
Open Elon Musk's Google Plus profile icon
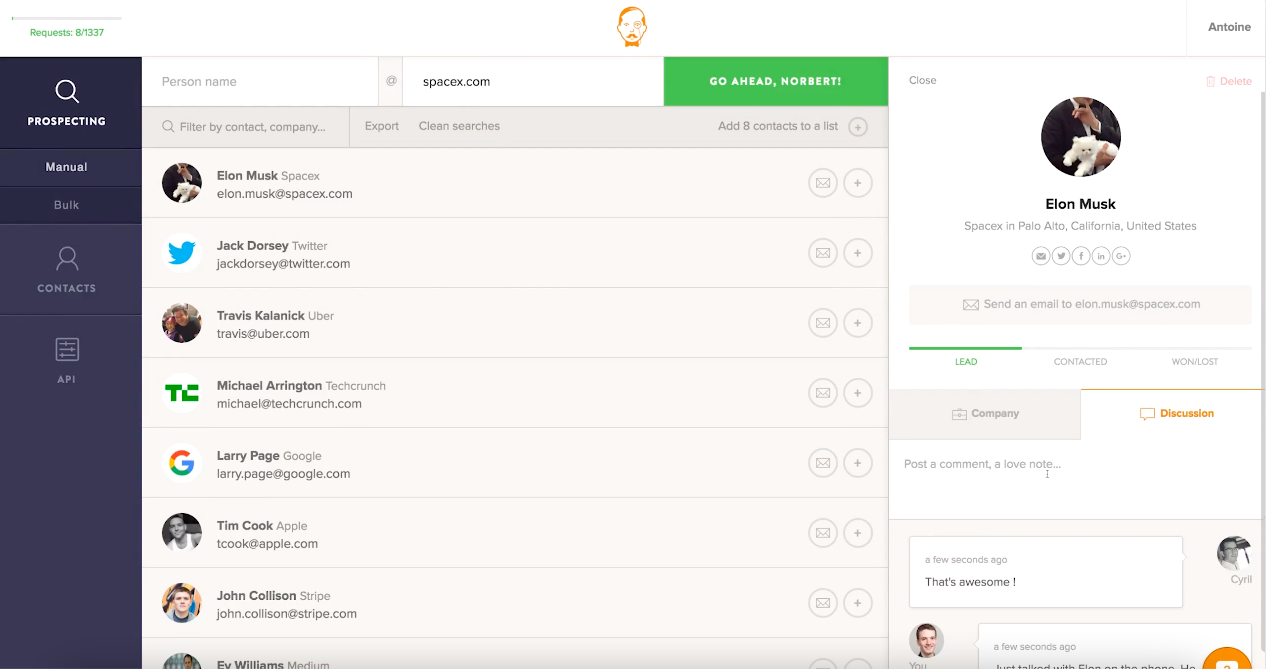tap(1121, 257)
